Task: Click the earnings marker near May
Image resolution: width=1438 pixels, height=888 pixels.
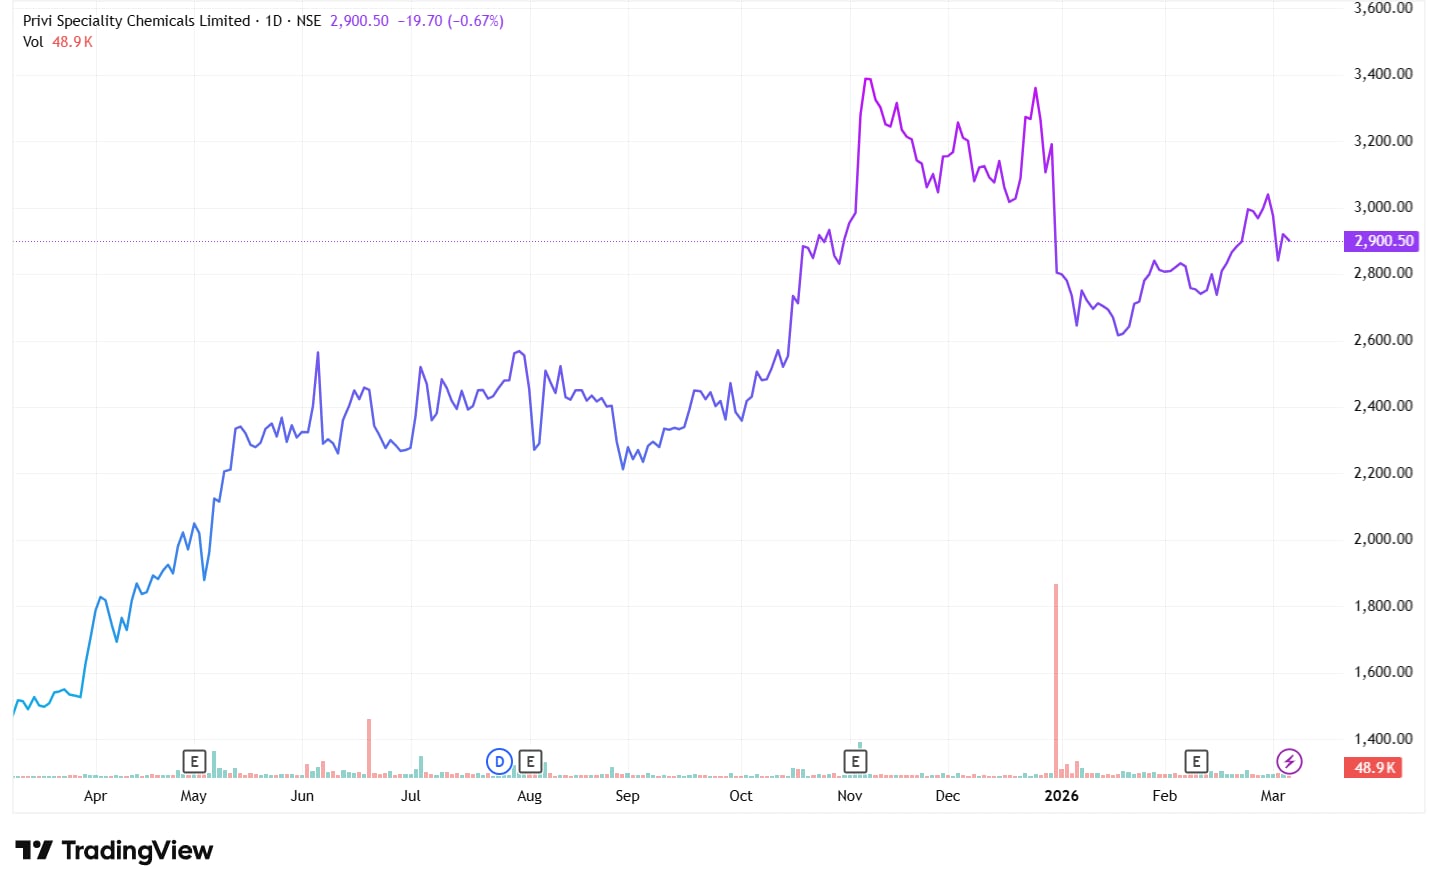Action: coord(194,762)
